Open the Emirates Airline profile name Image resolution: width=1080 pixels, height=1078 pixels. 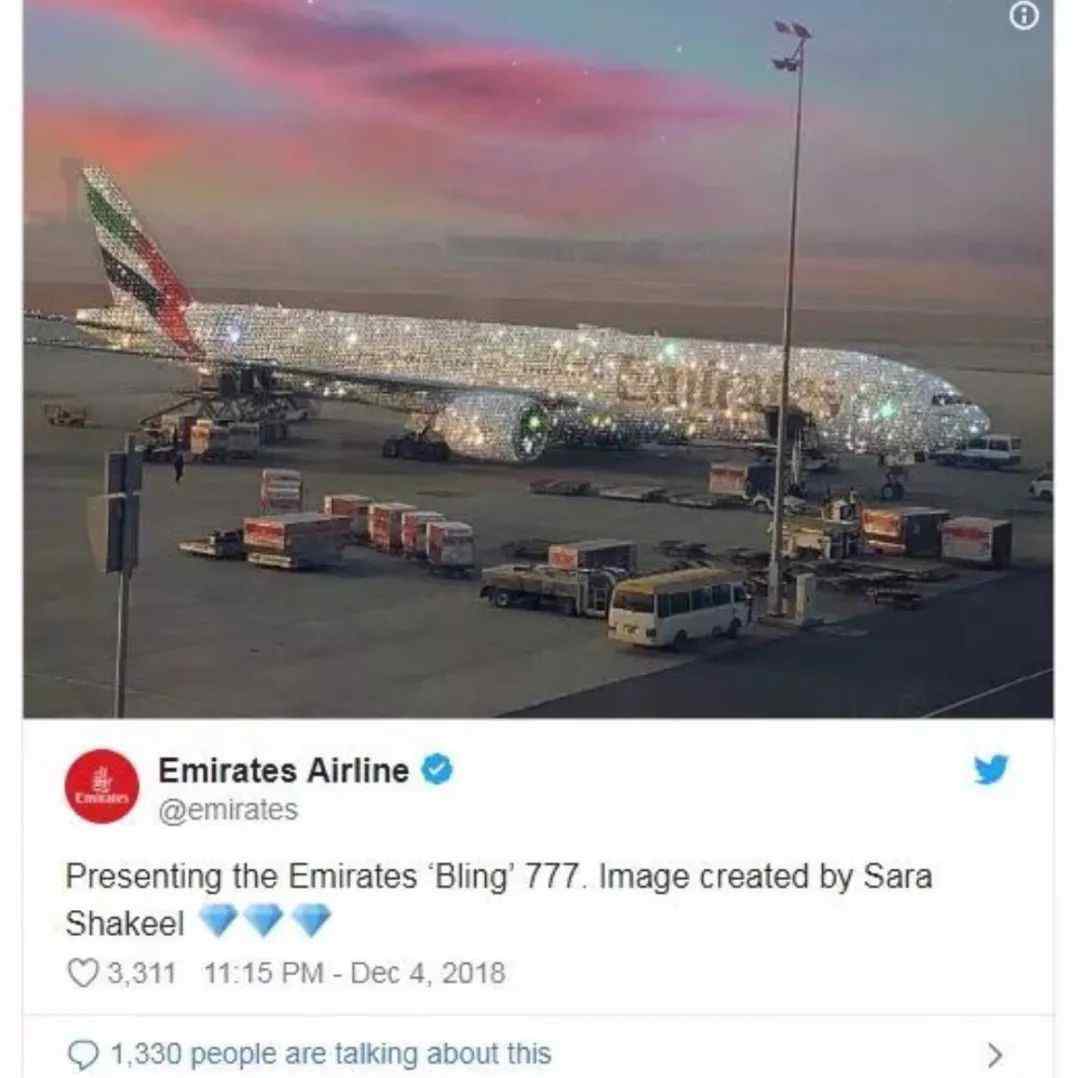point(284,770)
